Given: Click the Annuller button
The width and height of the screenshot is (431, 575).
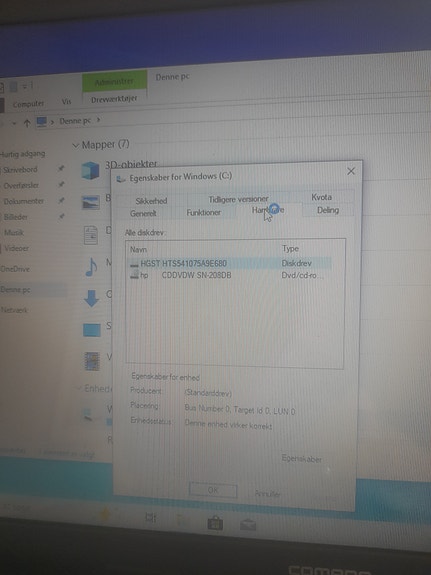Looking at the screenshot, I should [267, 494].
